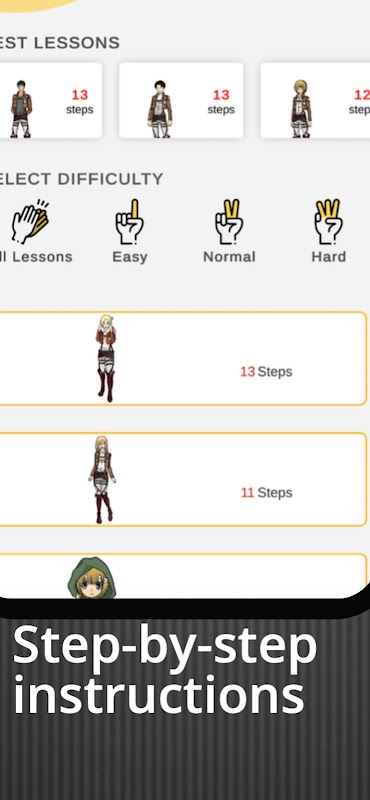
Task: Tap the All Lessons label
Action: click(36, 257)
